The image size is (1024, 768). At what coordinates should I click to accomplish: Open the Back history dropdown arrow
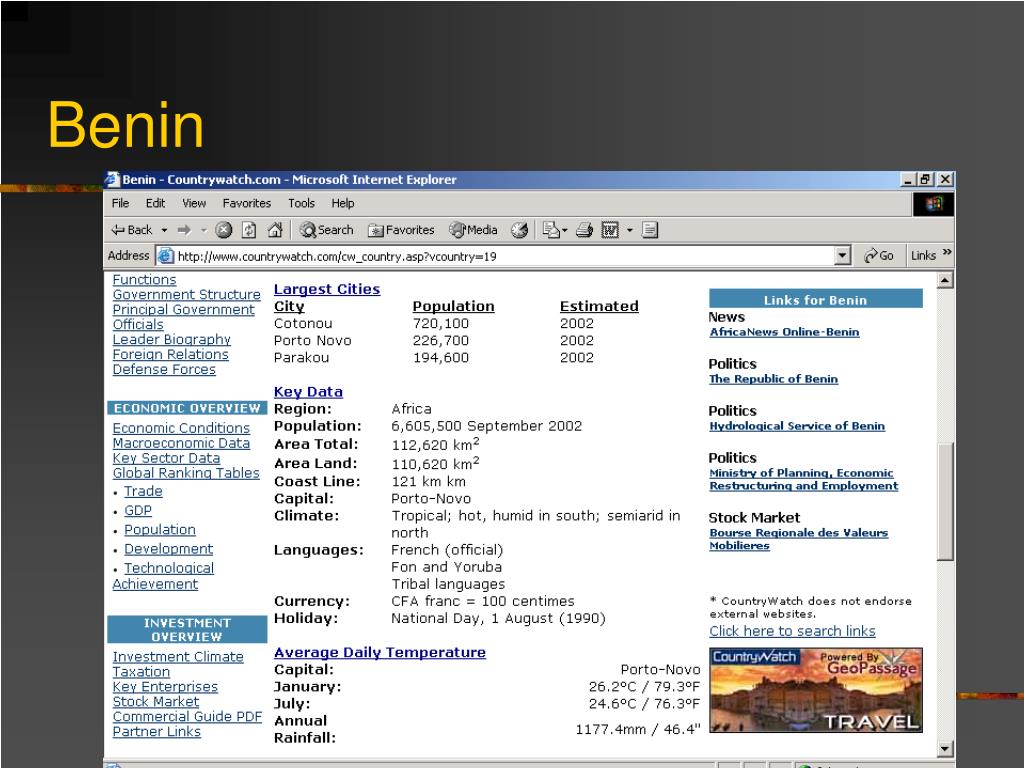(165, 231)
